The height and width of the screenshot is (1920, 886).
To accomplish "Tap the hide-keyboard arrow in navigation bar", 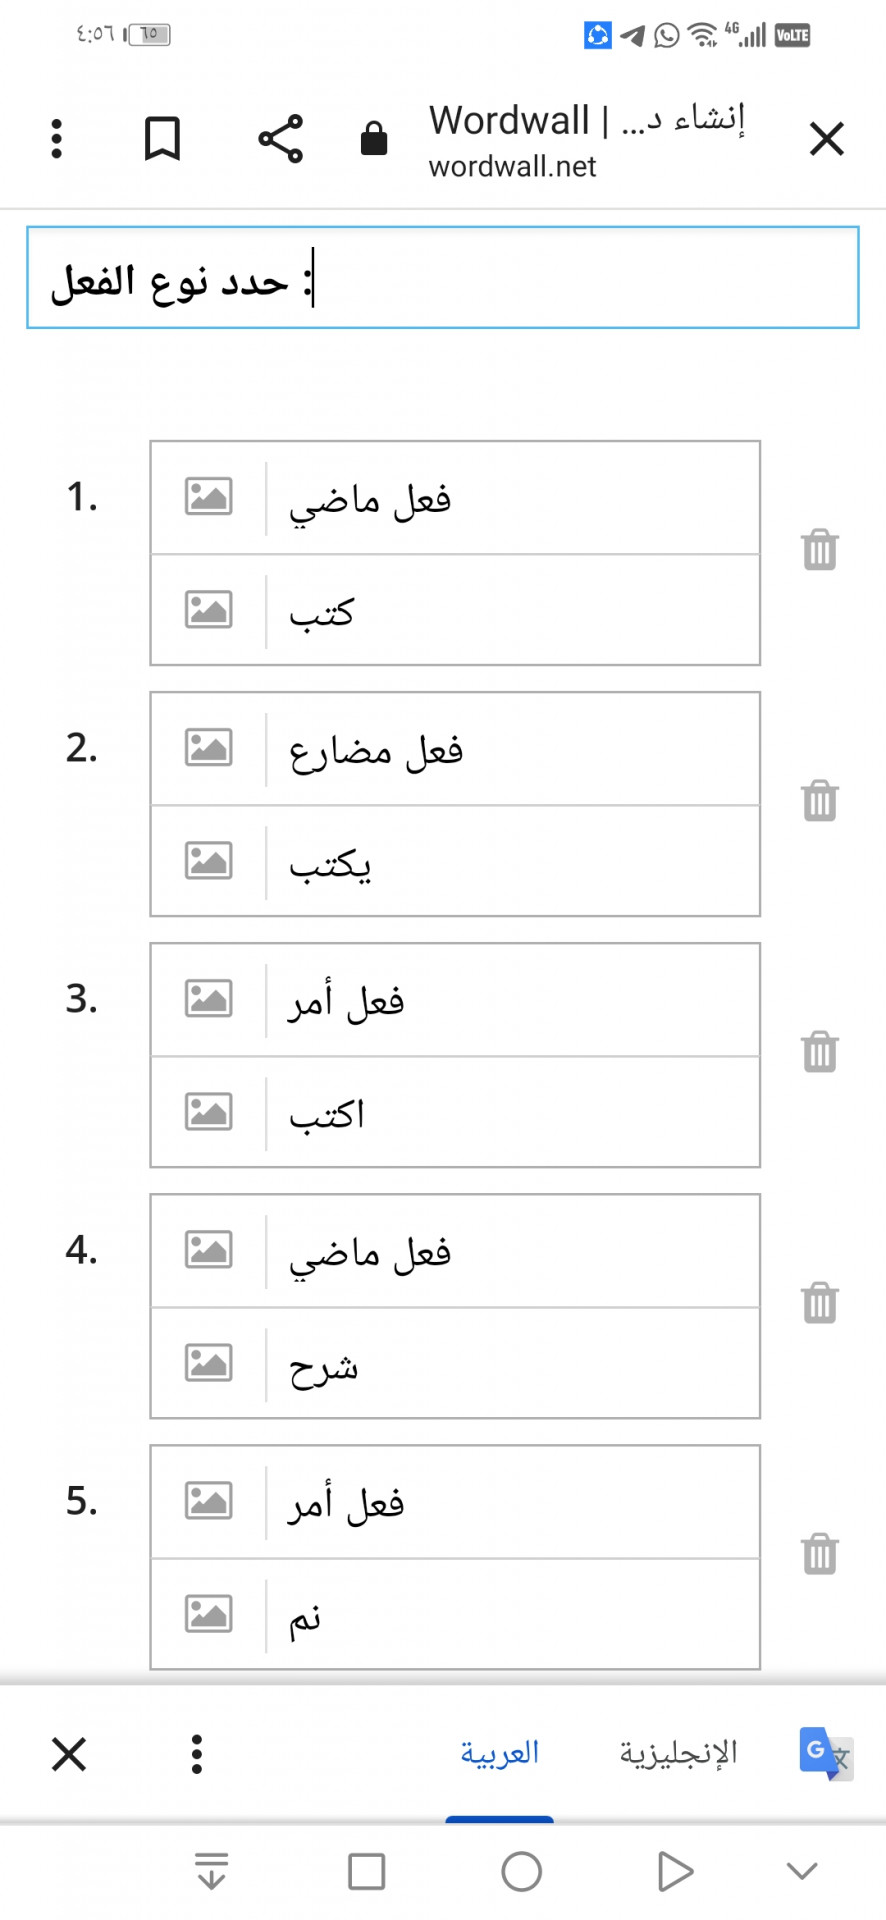I will point(211,1871).
